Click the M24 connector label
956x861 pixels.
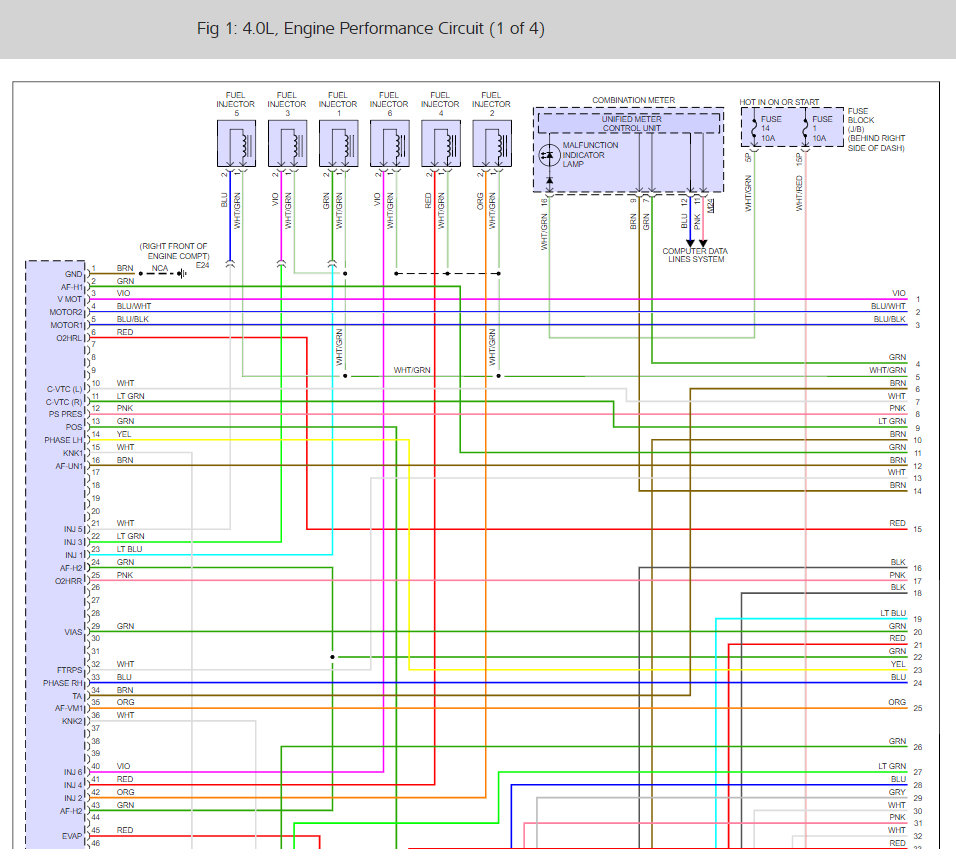click(710, 205)
